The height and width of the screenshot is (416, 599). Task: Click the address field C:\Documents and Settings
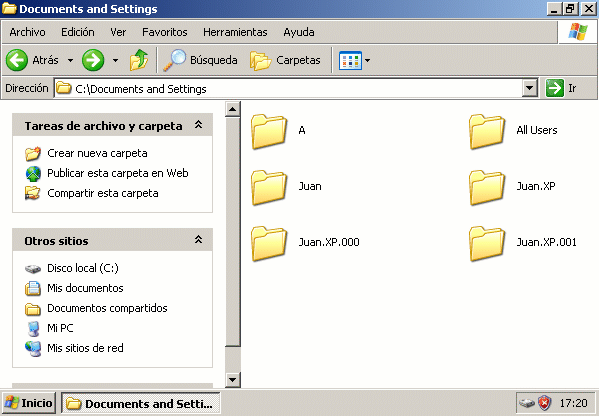click(x=289, y=89)
